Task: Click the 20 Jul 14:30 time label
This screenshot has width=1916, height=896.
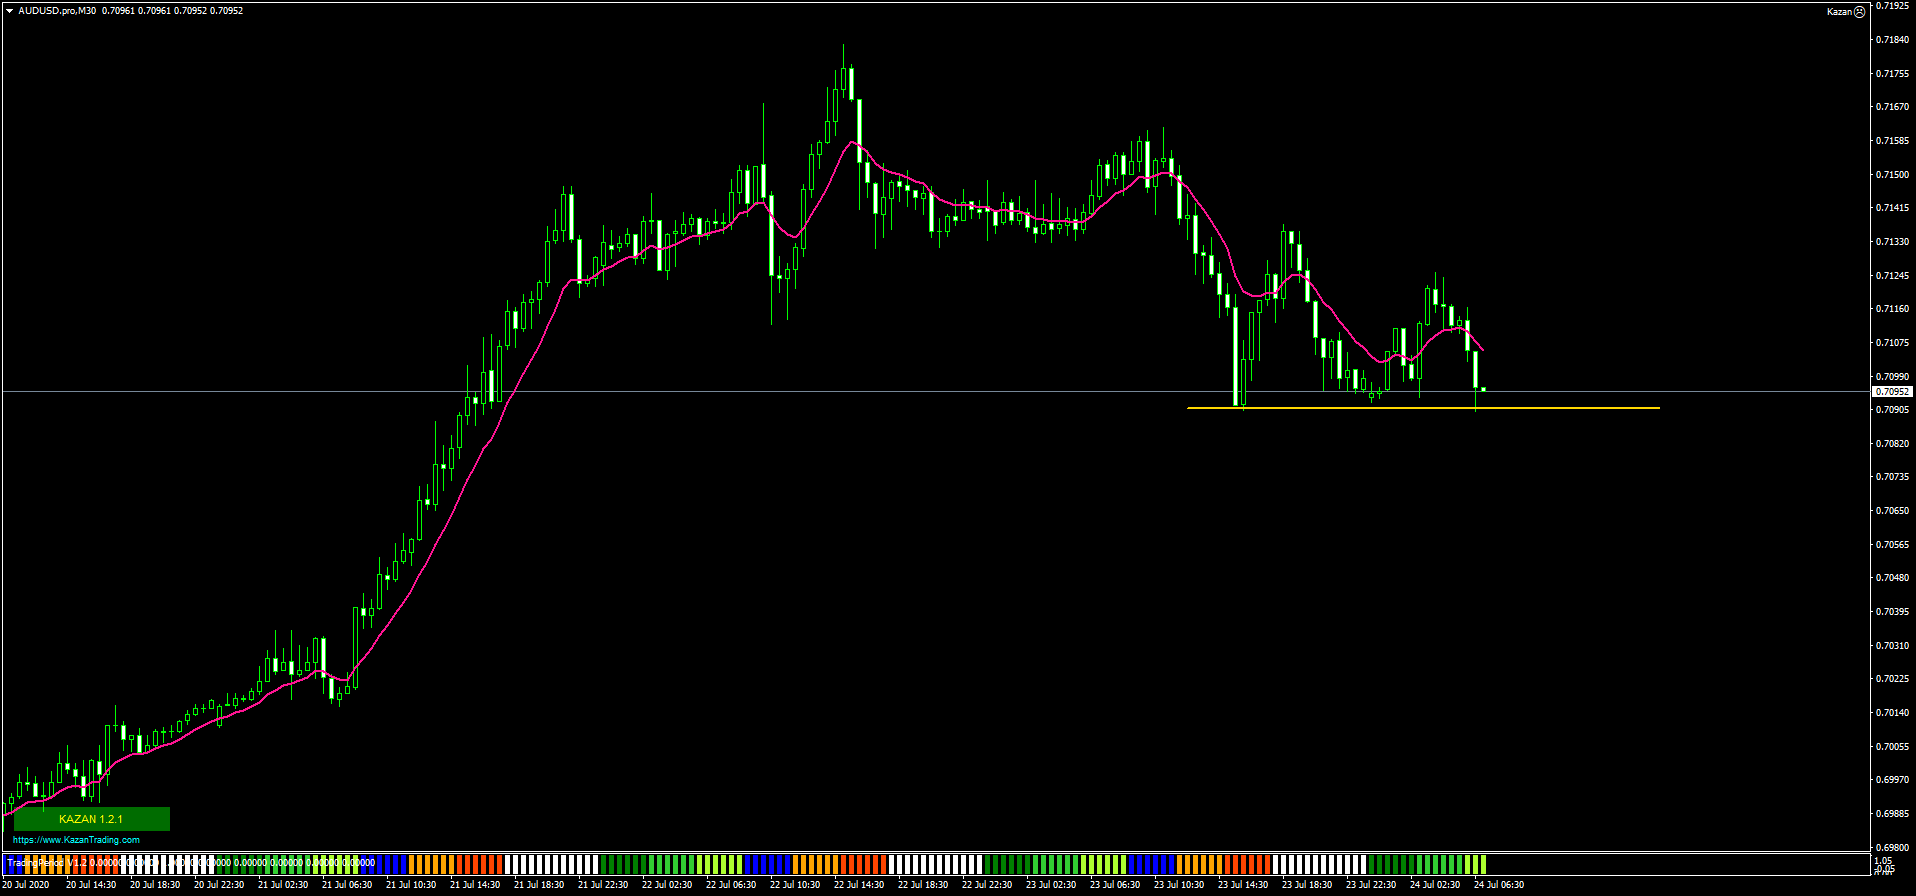Action: tap(91, 885)
